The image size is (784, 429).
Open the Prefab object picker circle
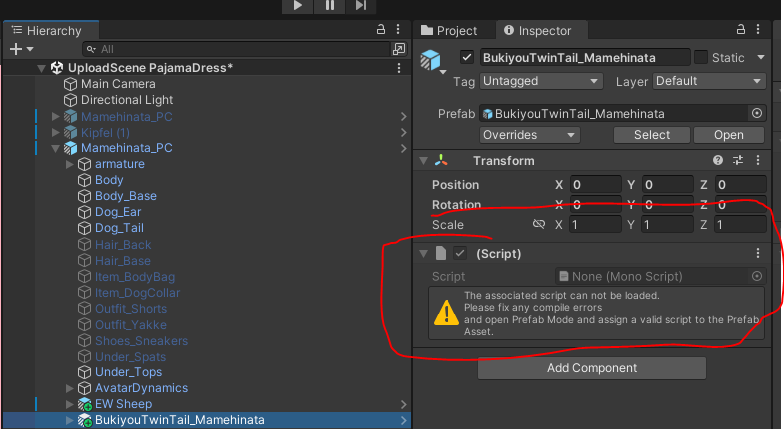(757, 114)
